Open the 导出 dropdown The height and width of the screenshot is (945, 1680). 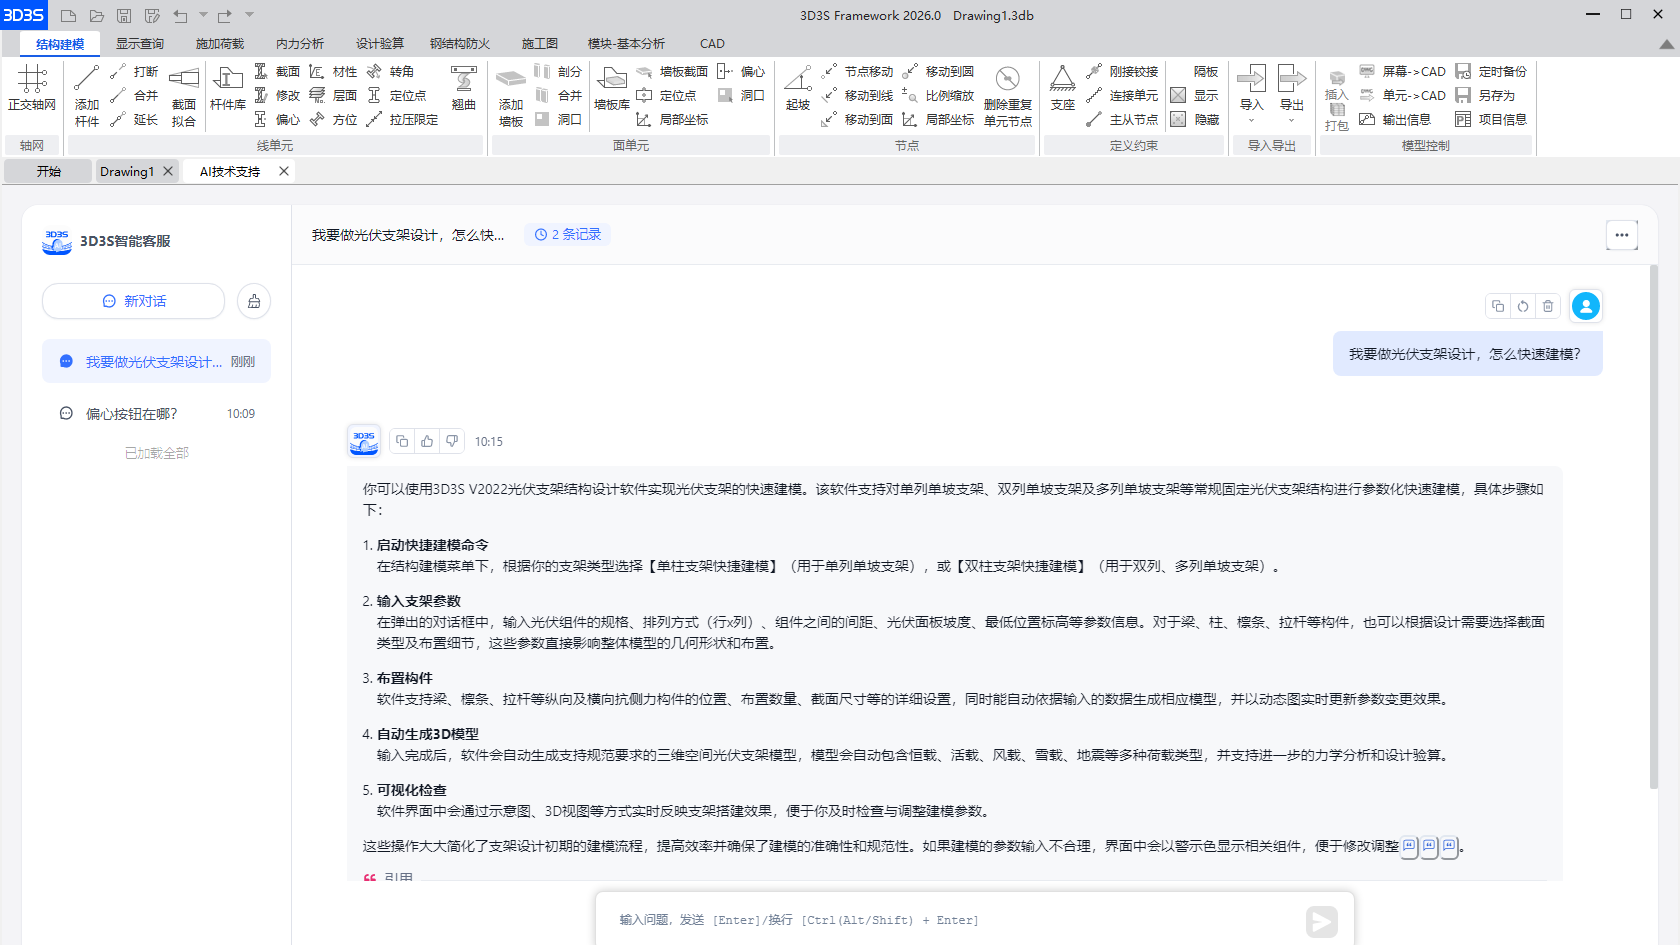tap(1292, 96)
